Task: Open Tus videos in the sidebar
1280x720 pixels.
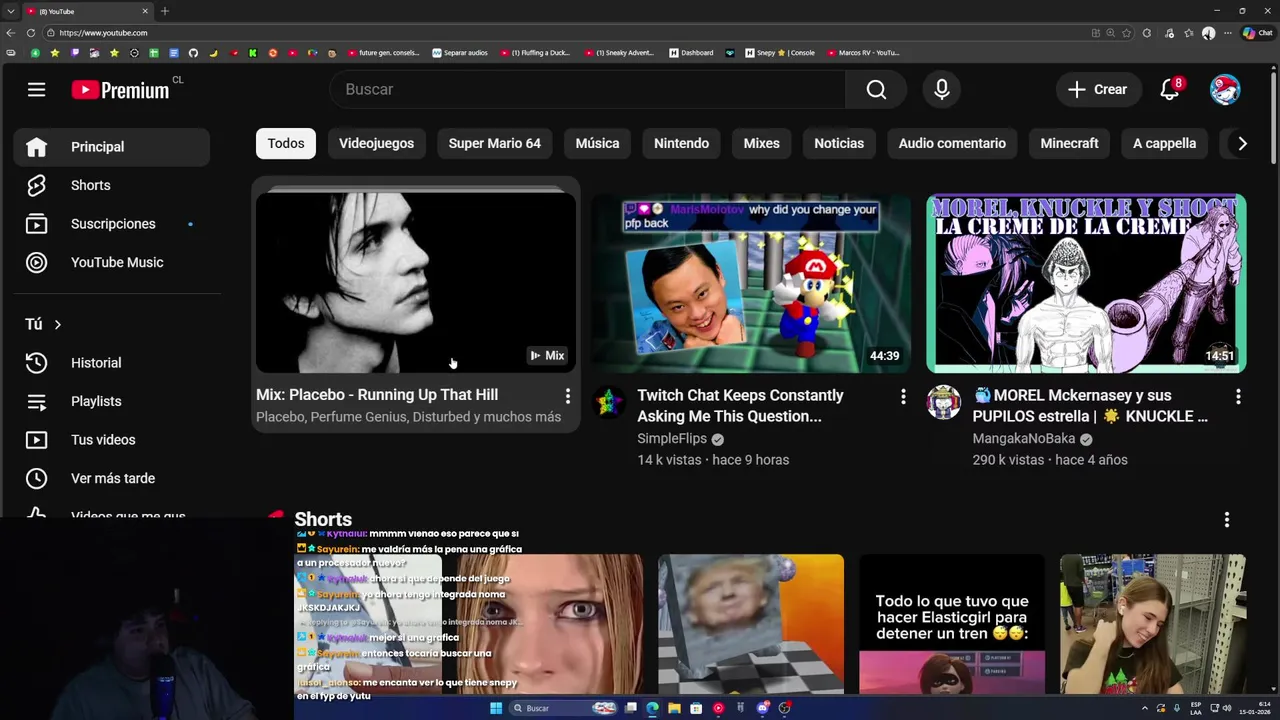Action: point(112,440)
